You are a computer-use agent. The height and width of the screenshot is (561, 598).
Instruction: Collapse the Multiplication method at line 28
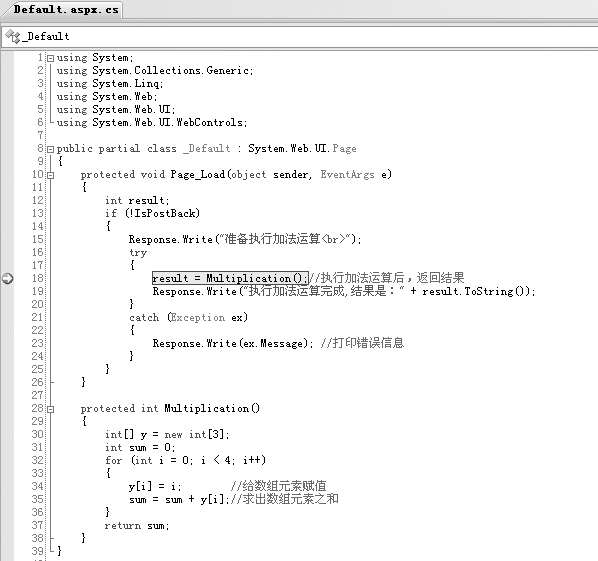50,409
